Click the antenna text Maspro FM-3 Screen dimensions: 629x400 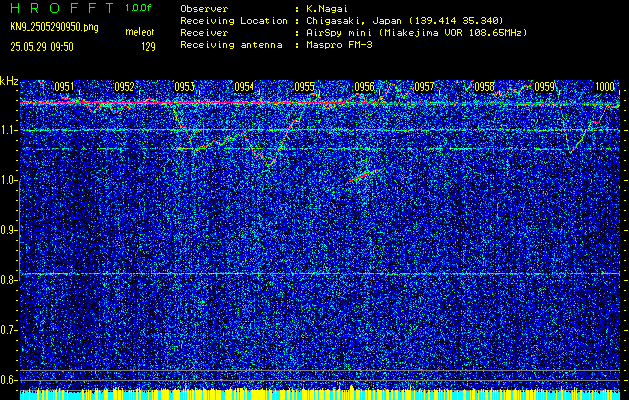[339, 45]
